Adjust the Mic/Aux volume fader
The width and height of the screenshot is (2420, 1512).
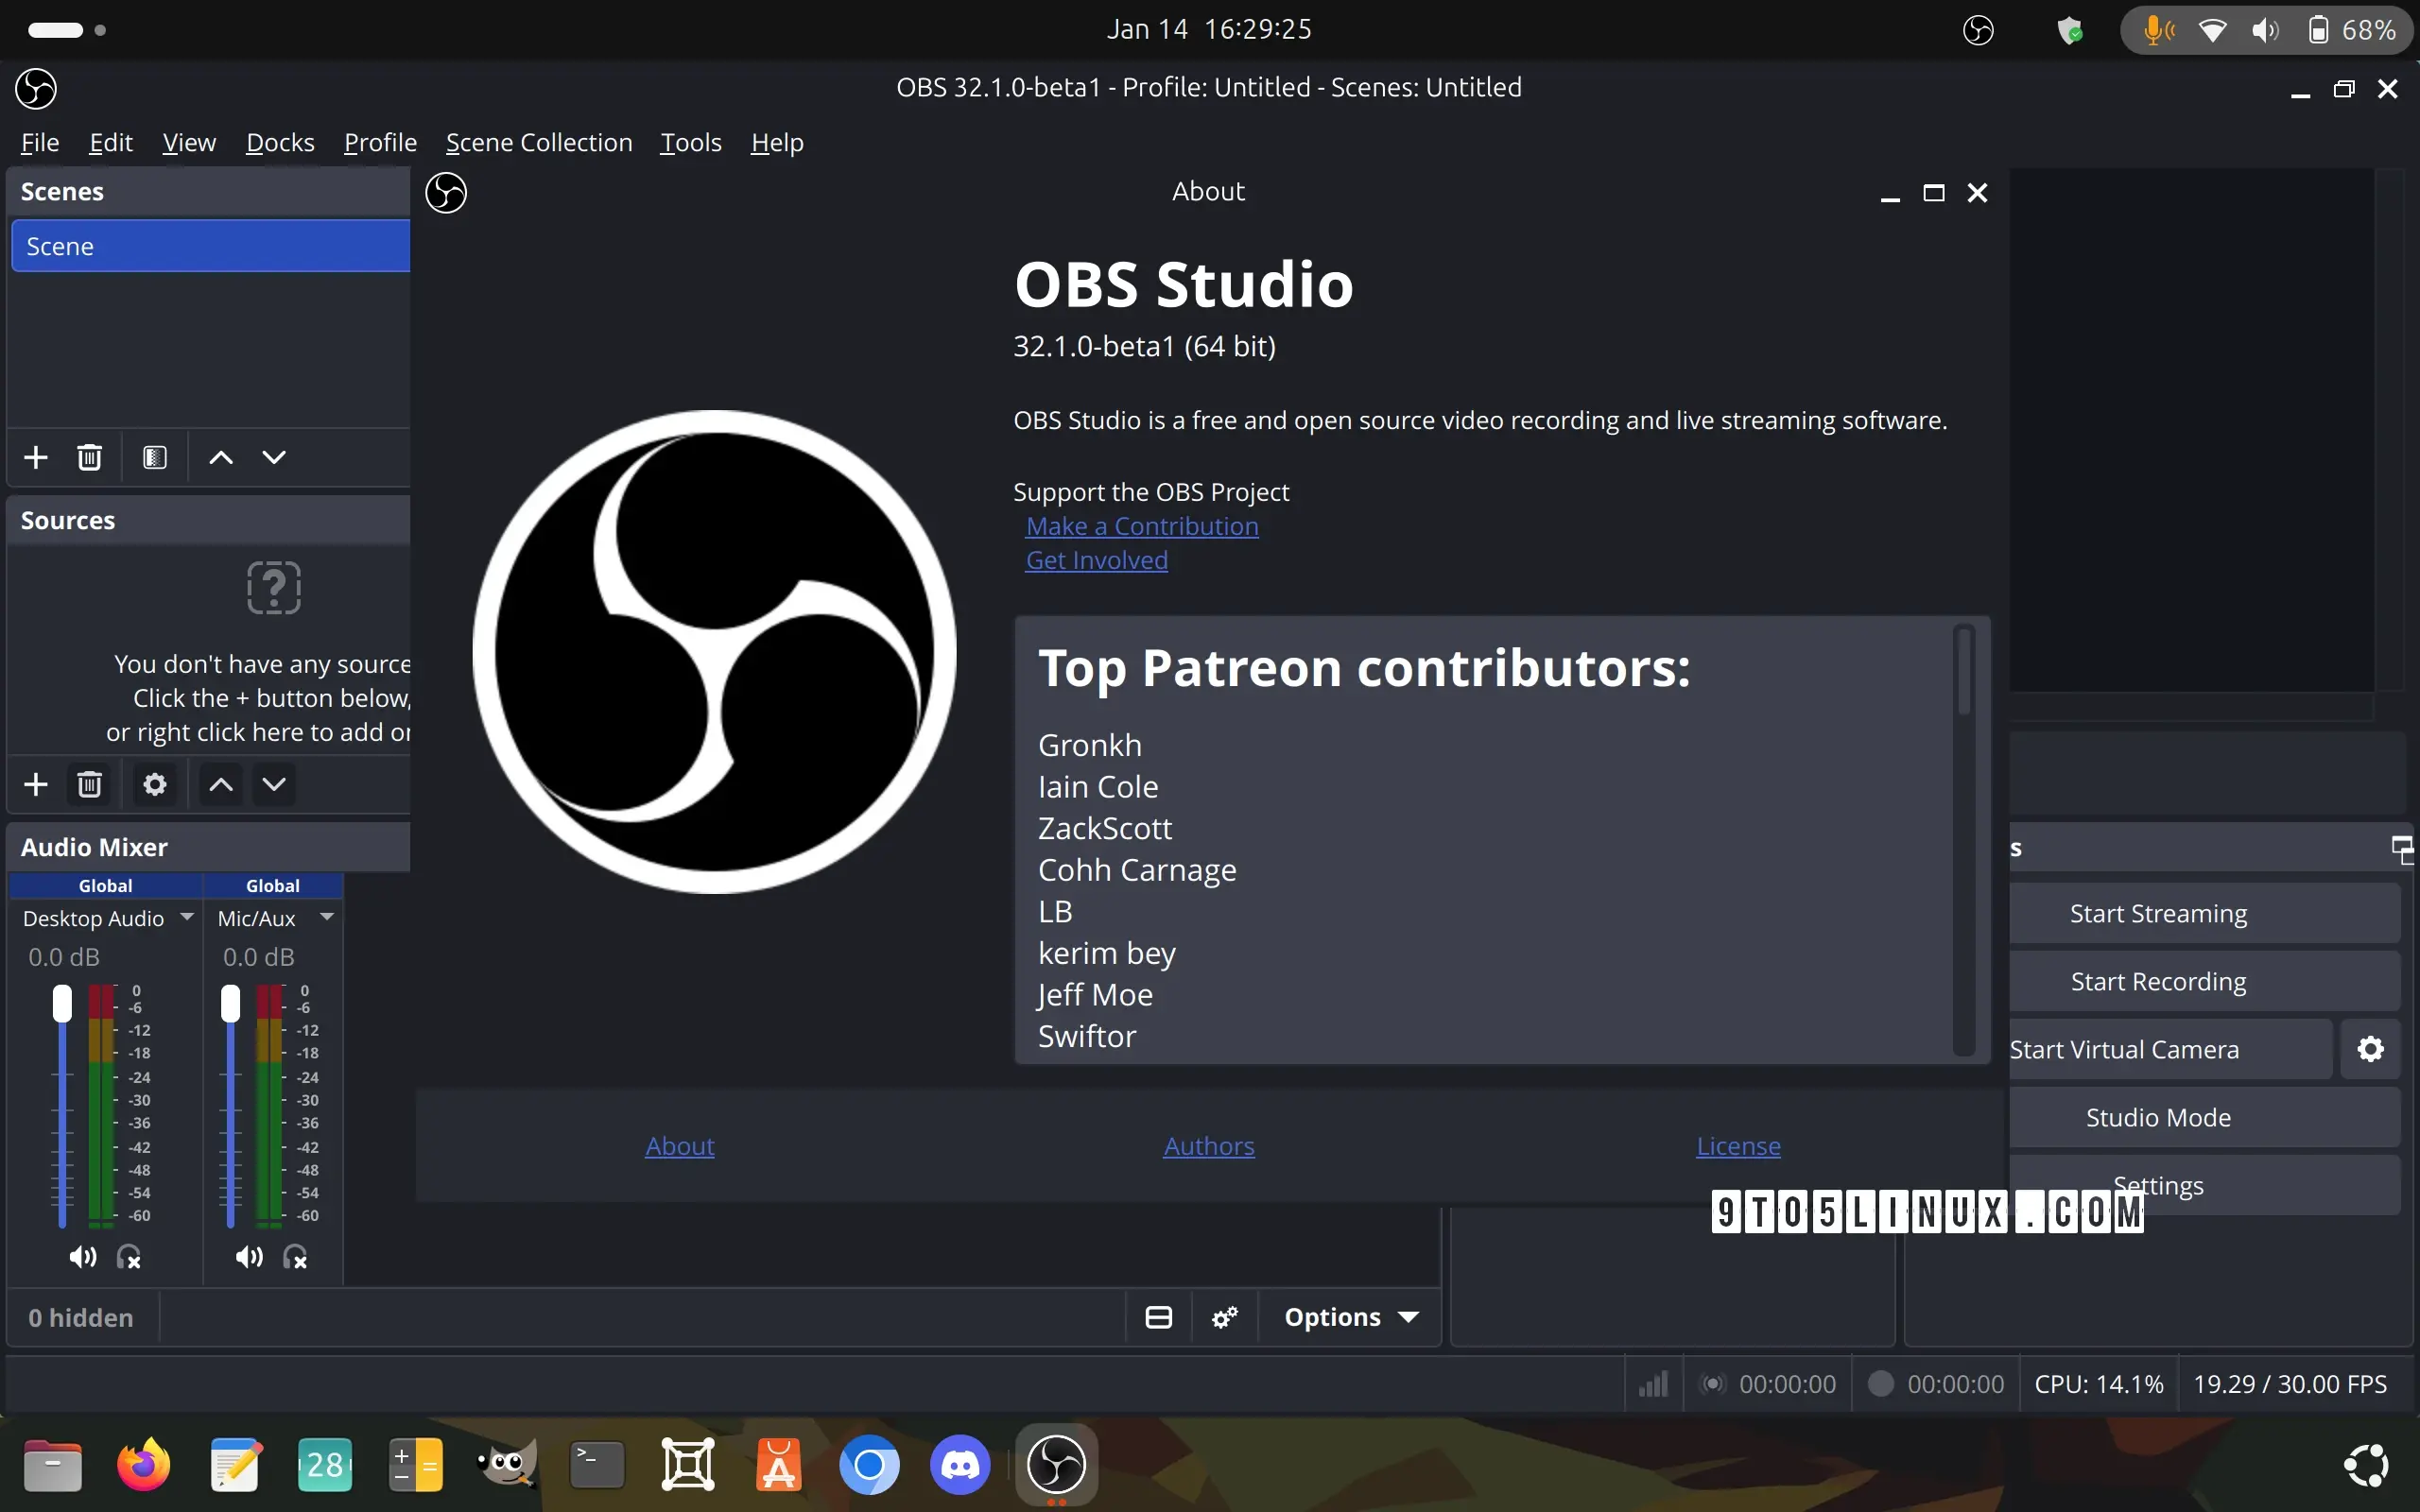coord(230,1004)
